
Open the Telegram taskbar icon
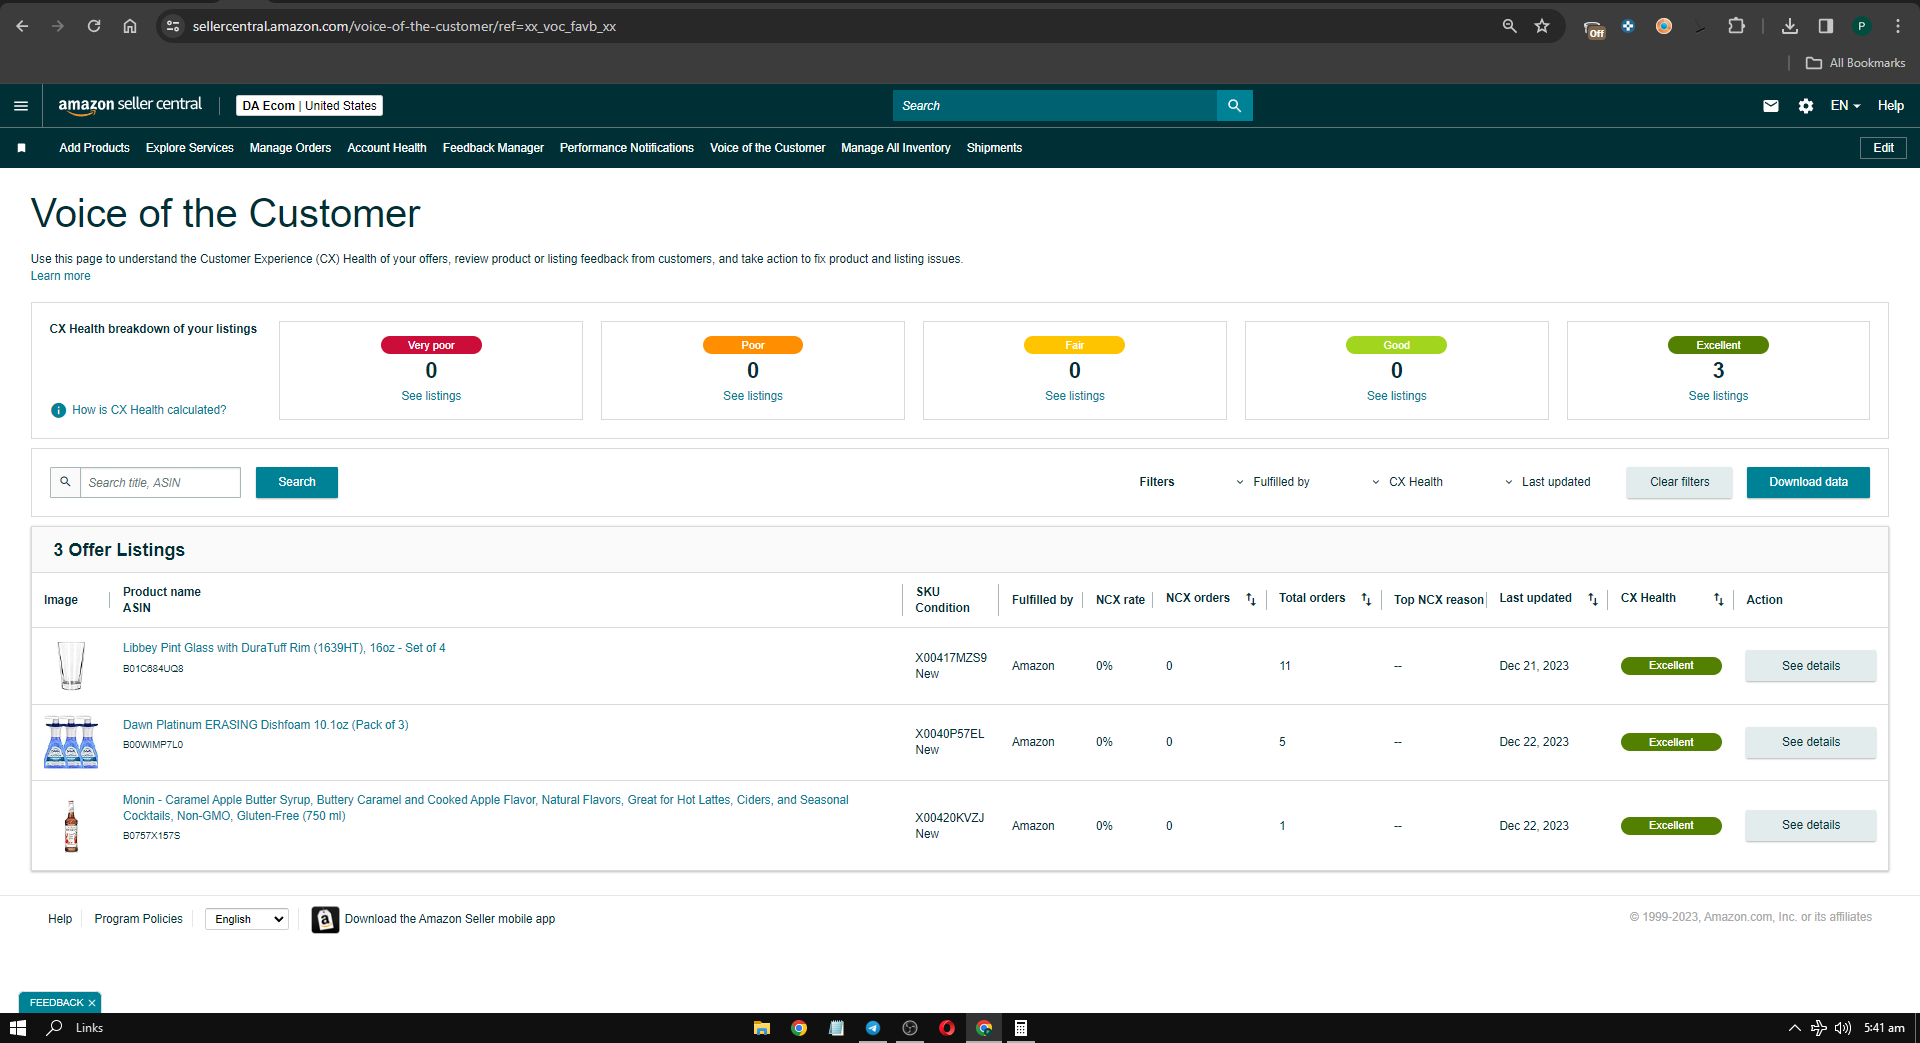click(873, 1028)
